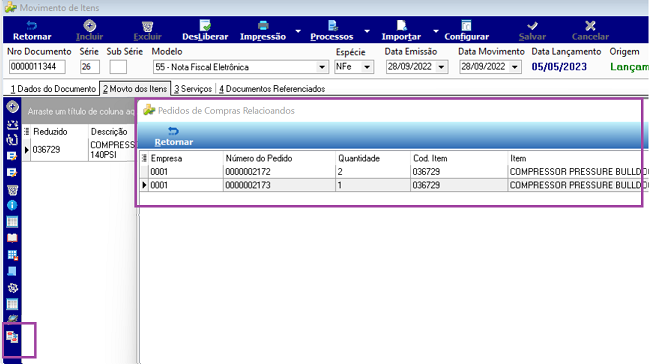Click the Processos toolbar icon
The image size is (654, 364).
click(x=332, y=26)
